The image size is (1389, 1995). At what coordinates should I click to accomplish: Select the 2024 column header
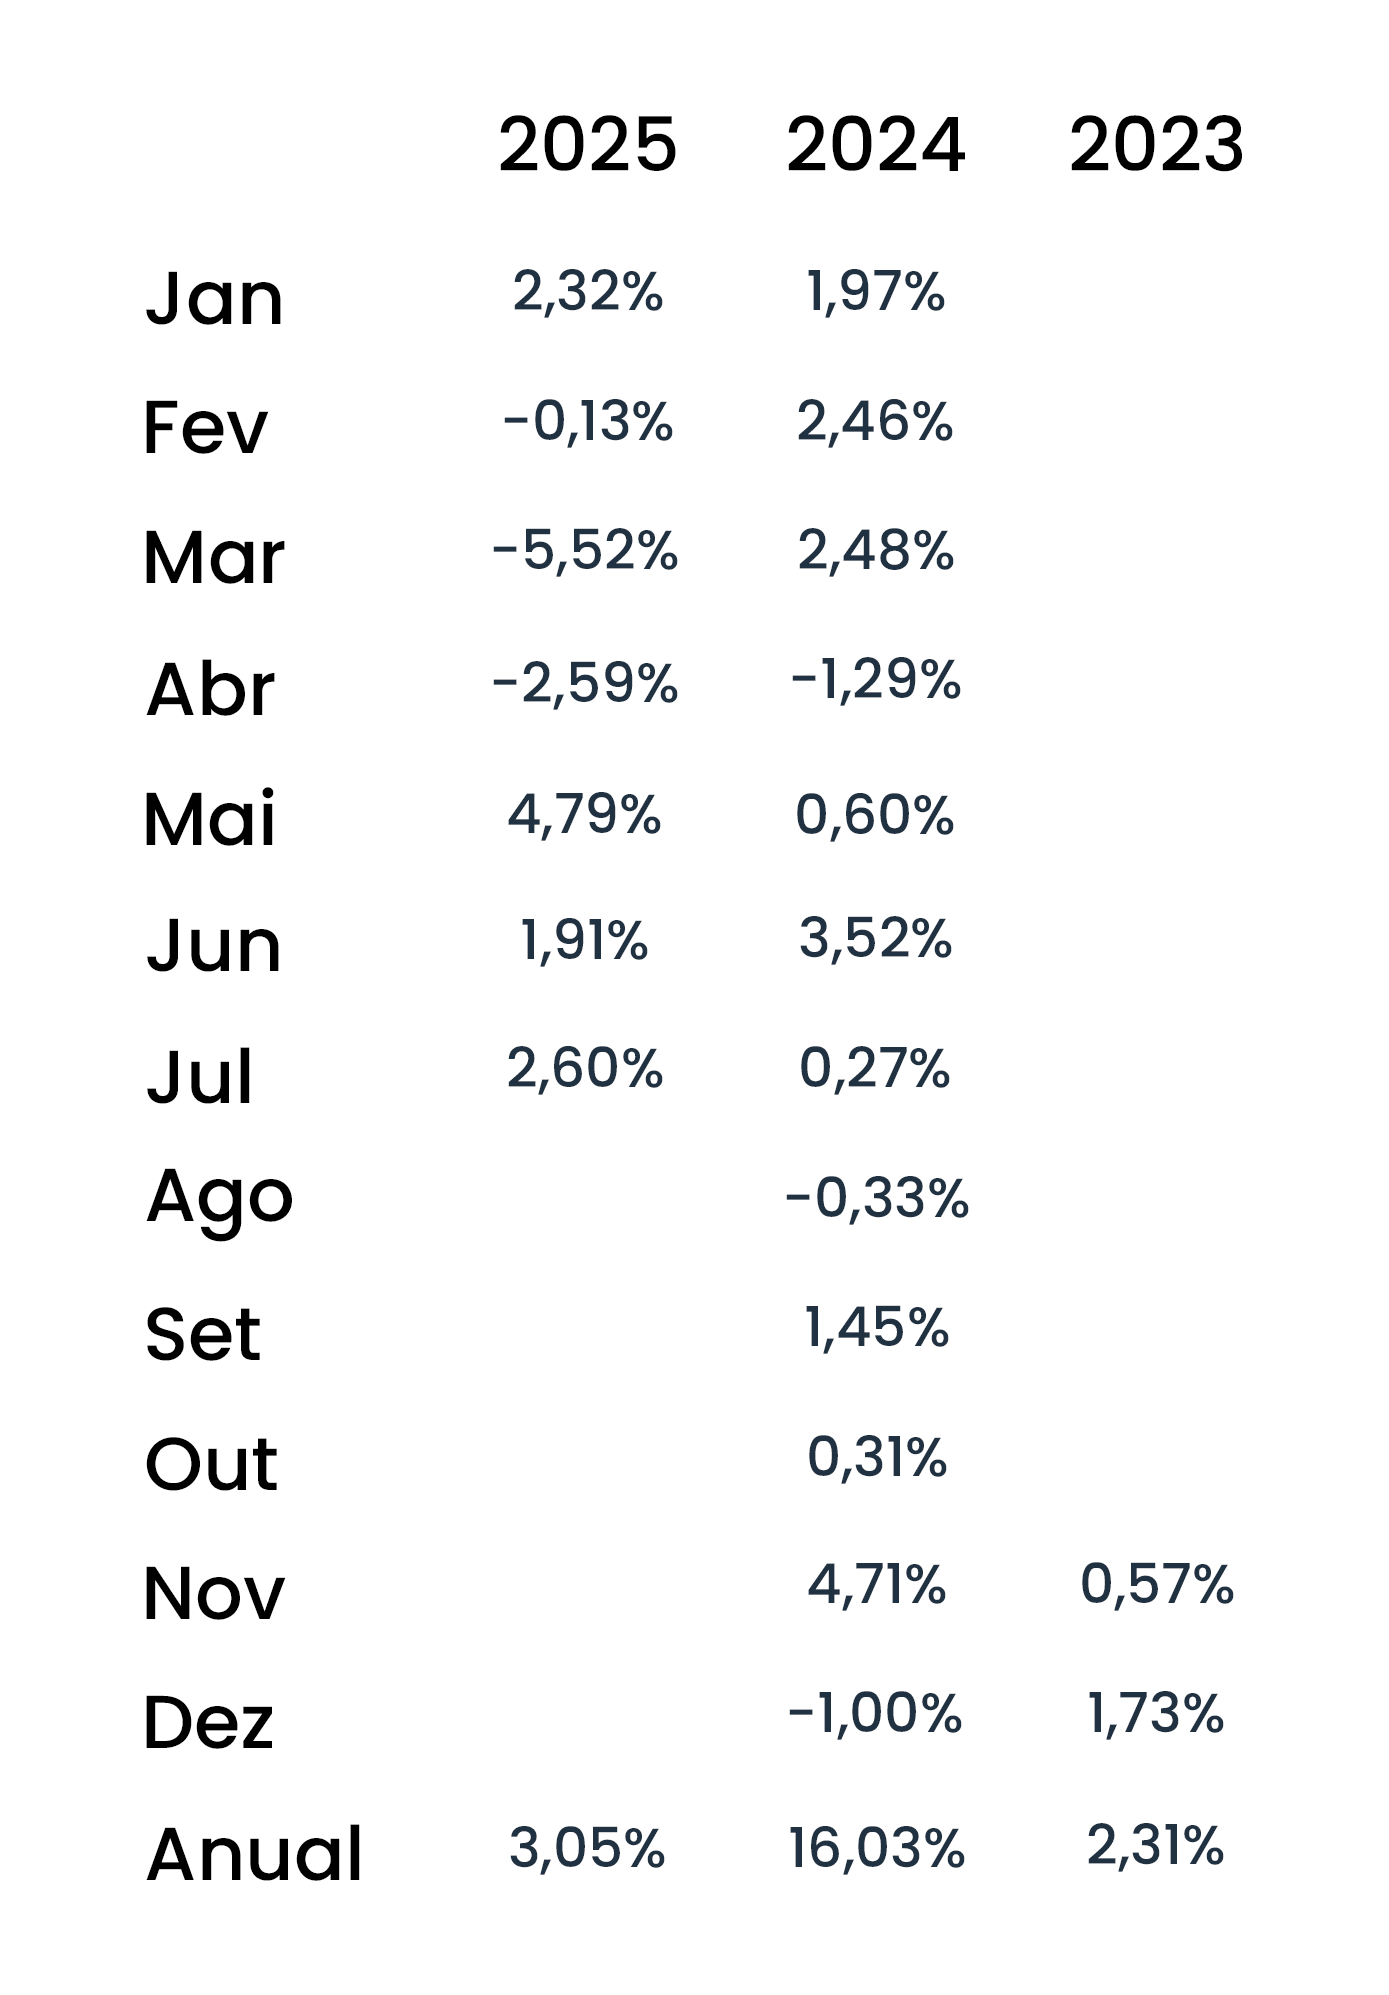875,145
